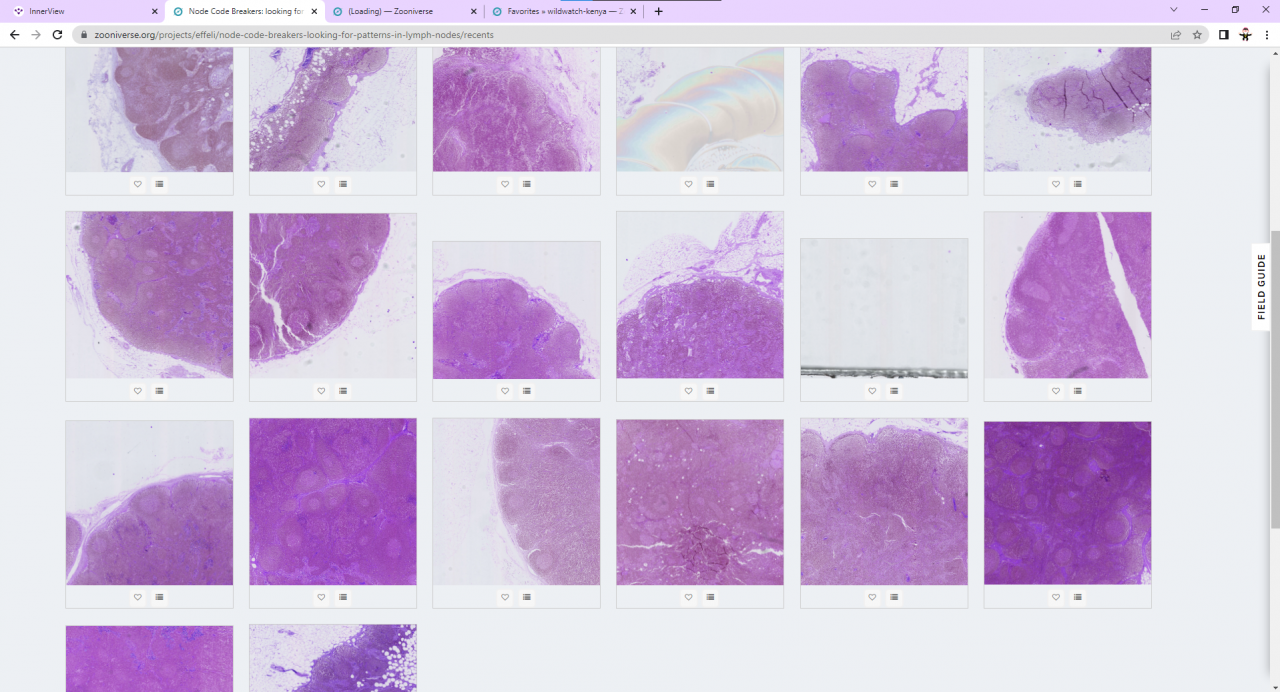The height and width of the screenshot is (692, 1280).
Task: Favorite the pale gray half-tissue image
Action: [x=505, y=597]
